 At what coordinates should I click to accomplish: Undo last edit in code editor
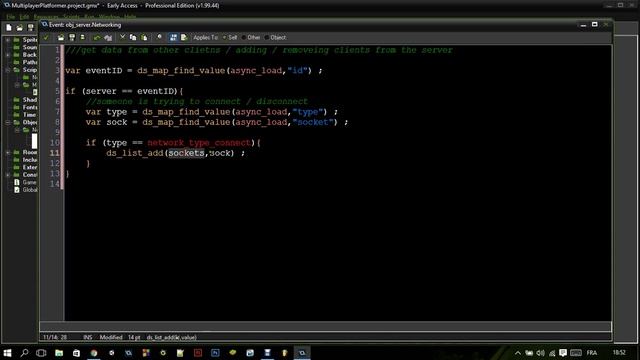coord(97,38)
